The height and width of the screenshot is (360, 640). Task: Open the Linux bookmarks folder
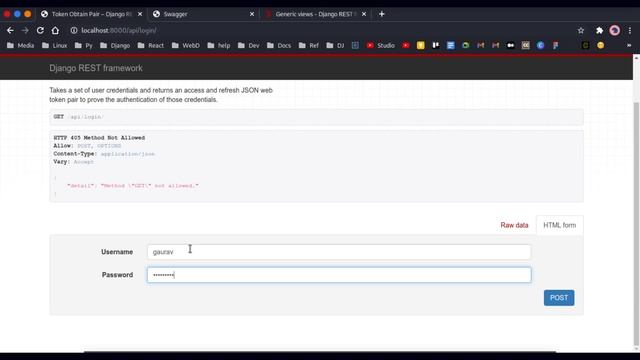(54, 45)
